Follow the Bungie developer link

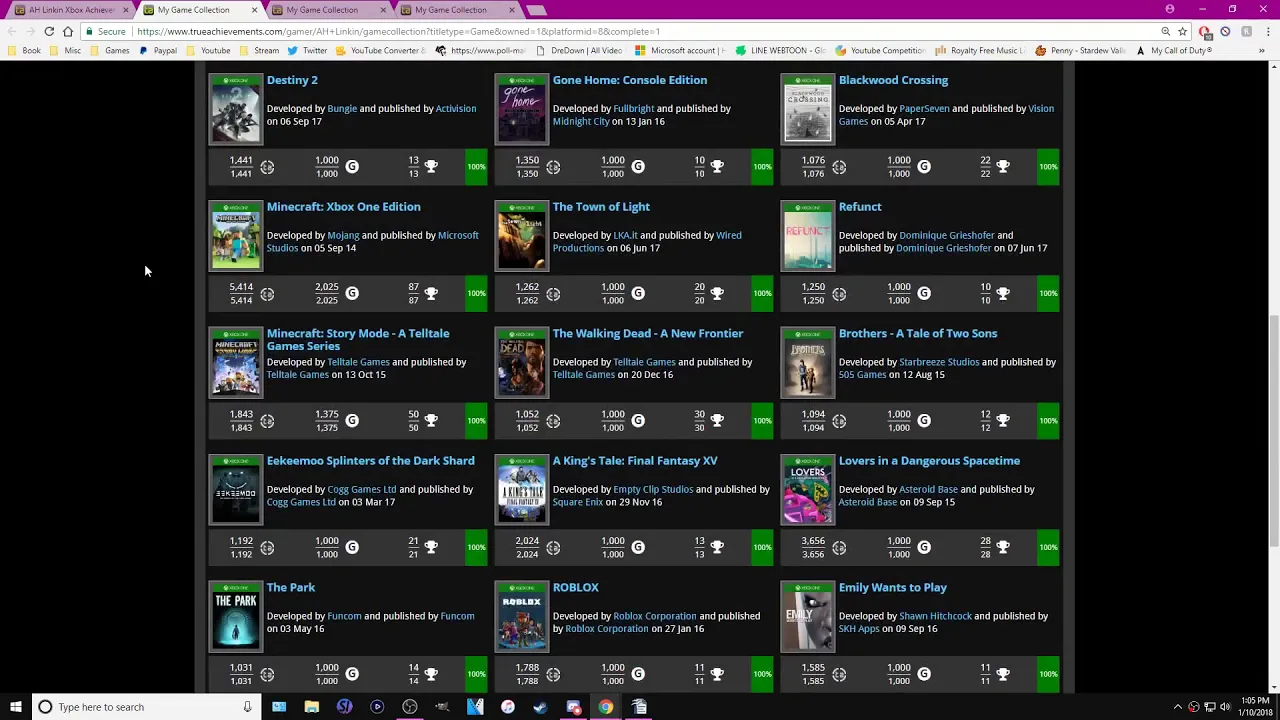(x=342, y=108)
